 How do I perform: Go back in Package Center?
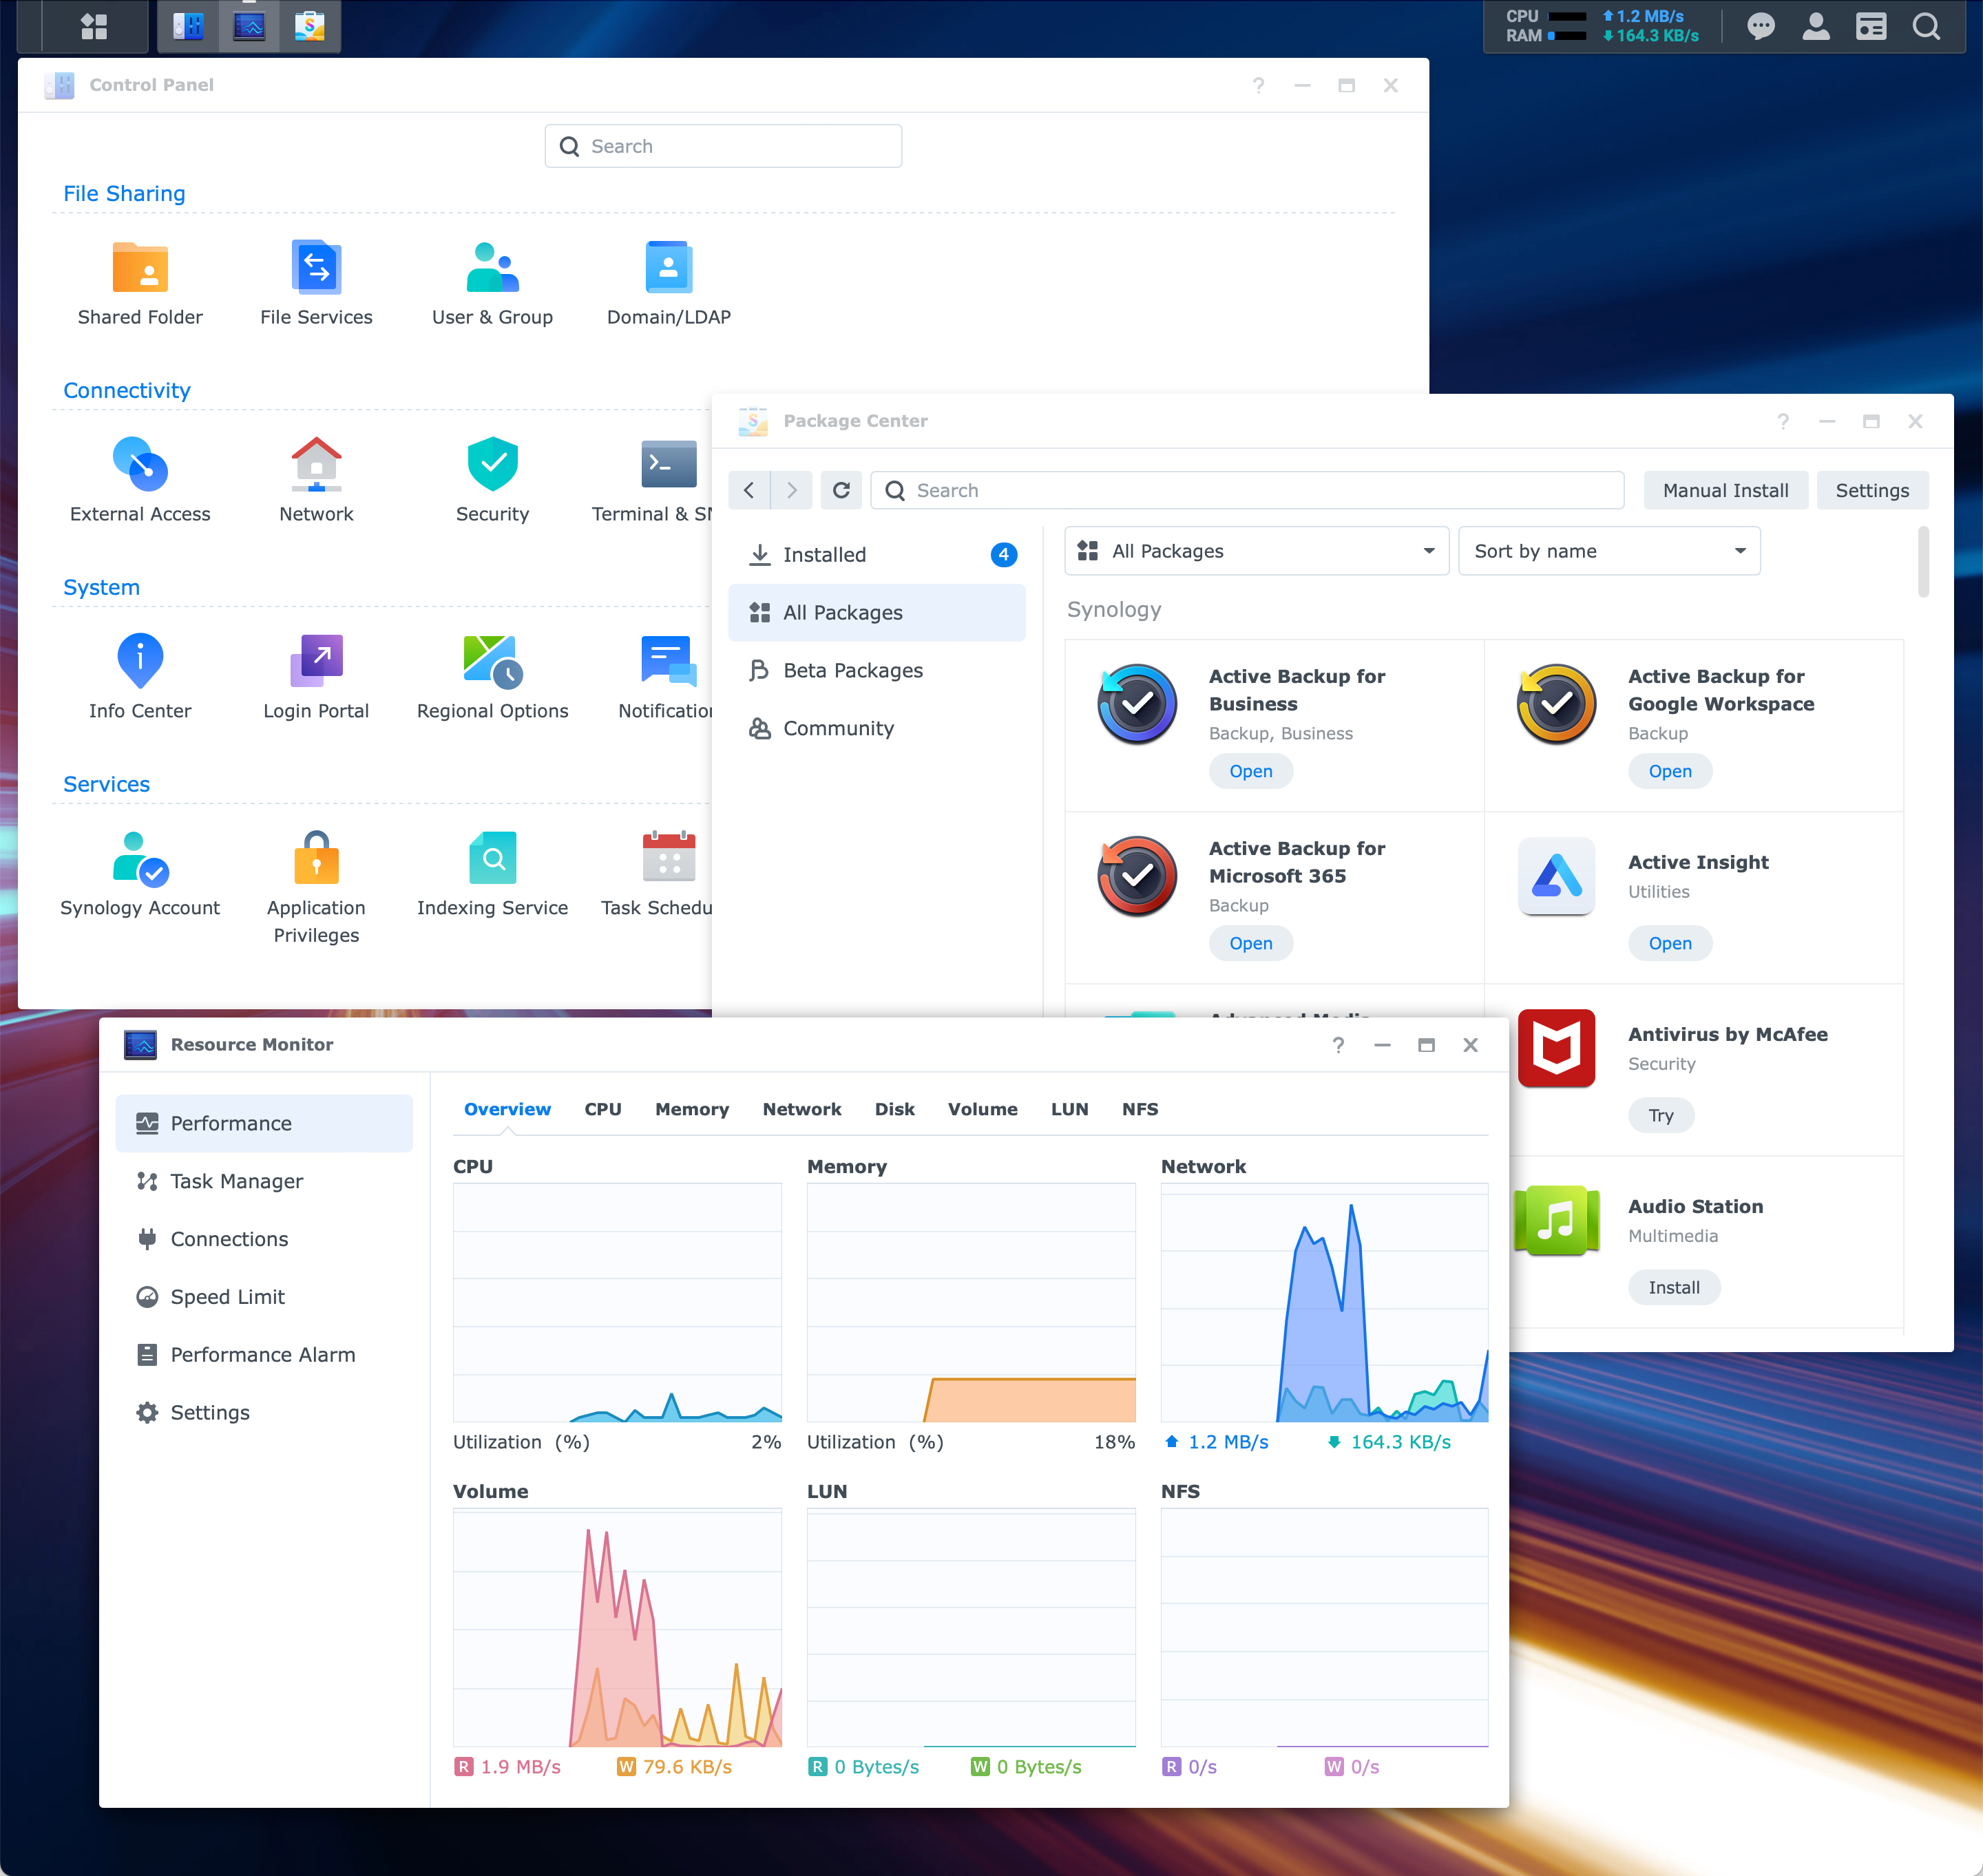[x=749, y=490]
